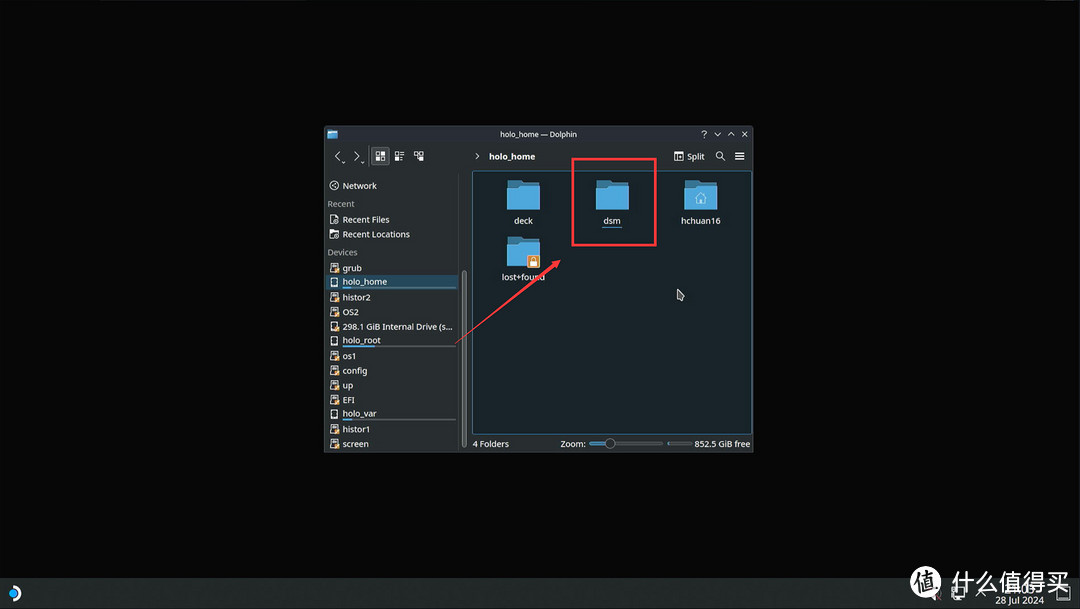The width and height of the screenshot is (1080, 609).
Task: Open the holo_root device
Action: point(361,341)
